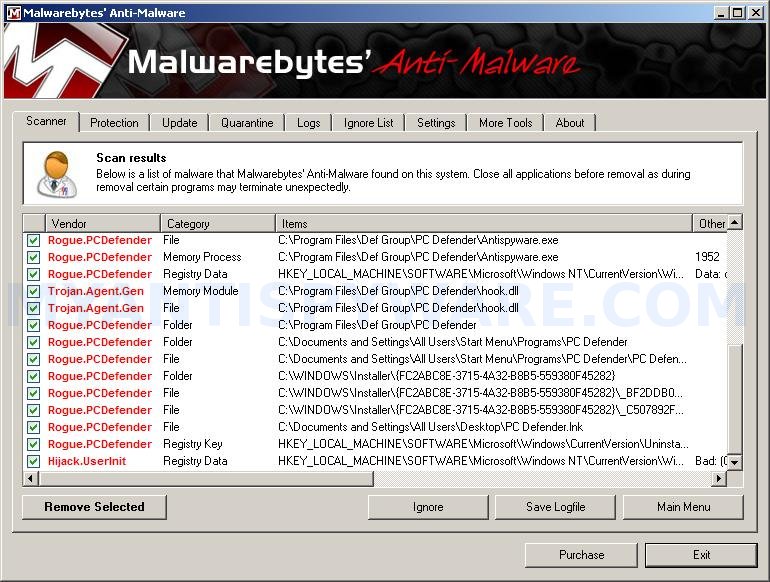Toggle checkbox for C:\Program Files\Def Group\PC Defender folder

pos(33,325)
